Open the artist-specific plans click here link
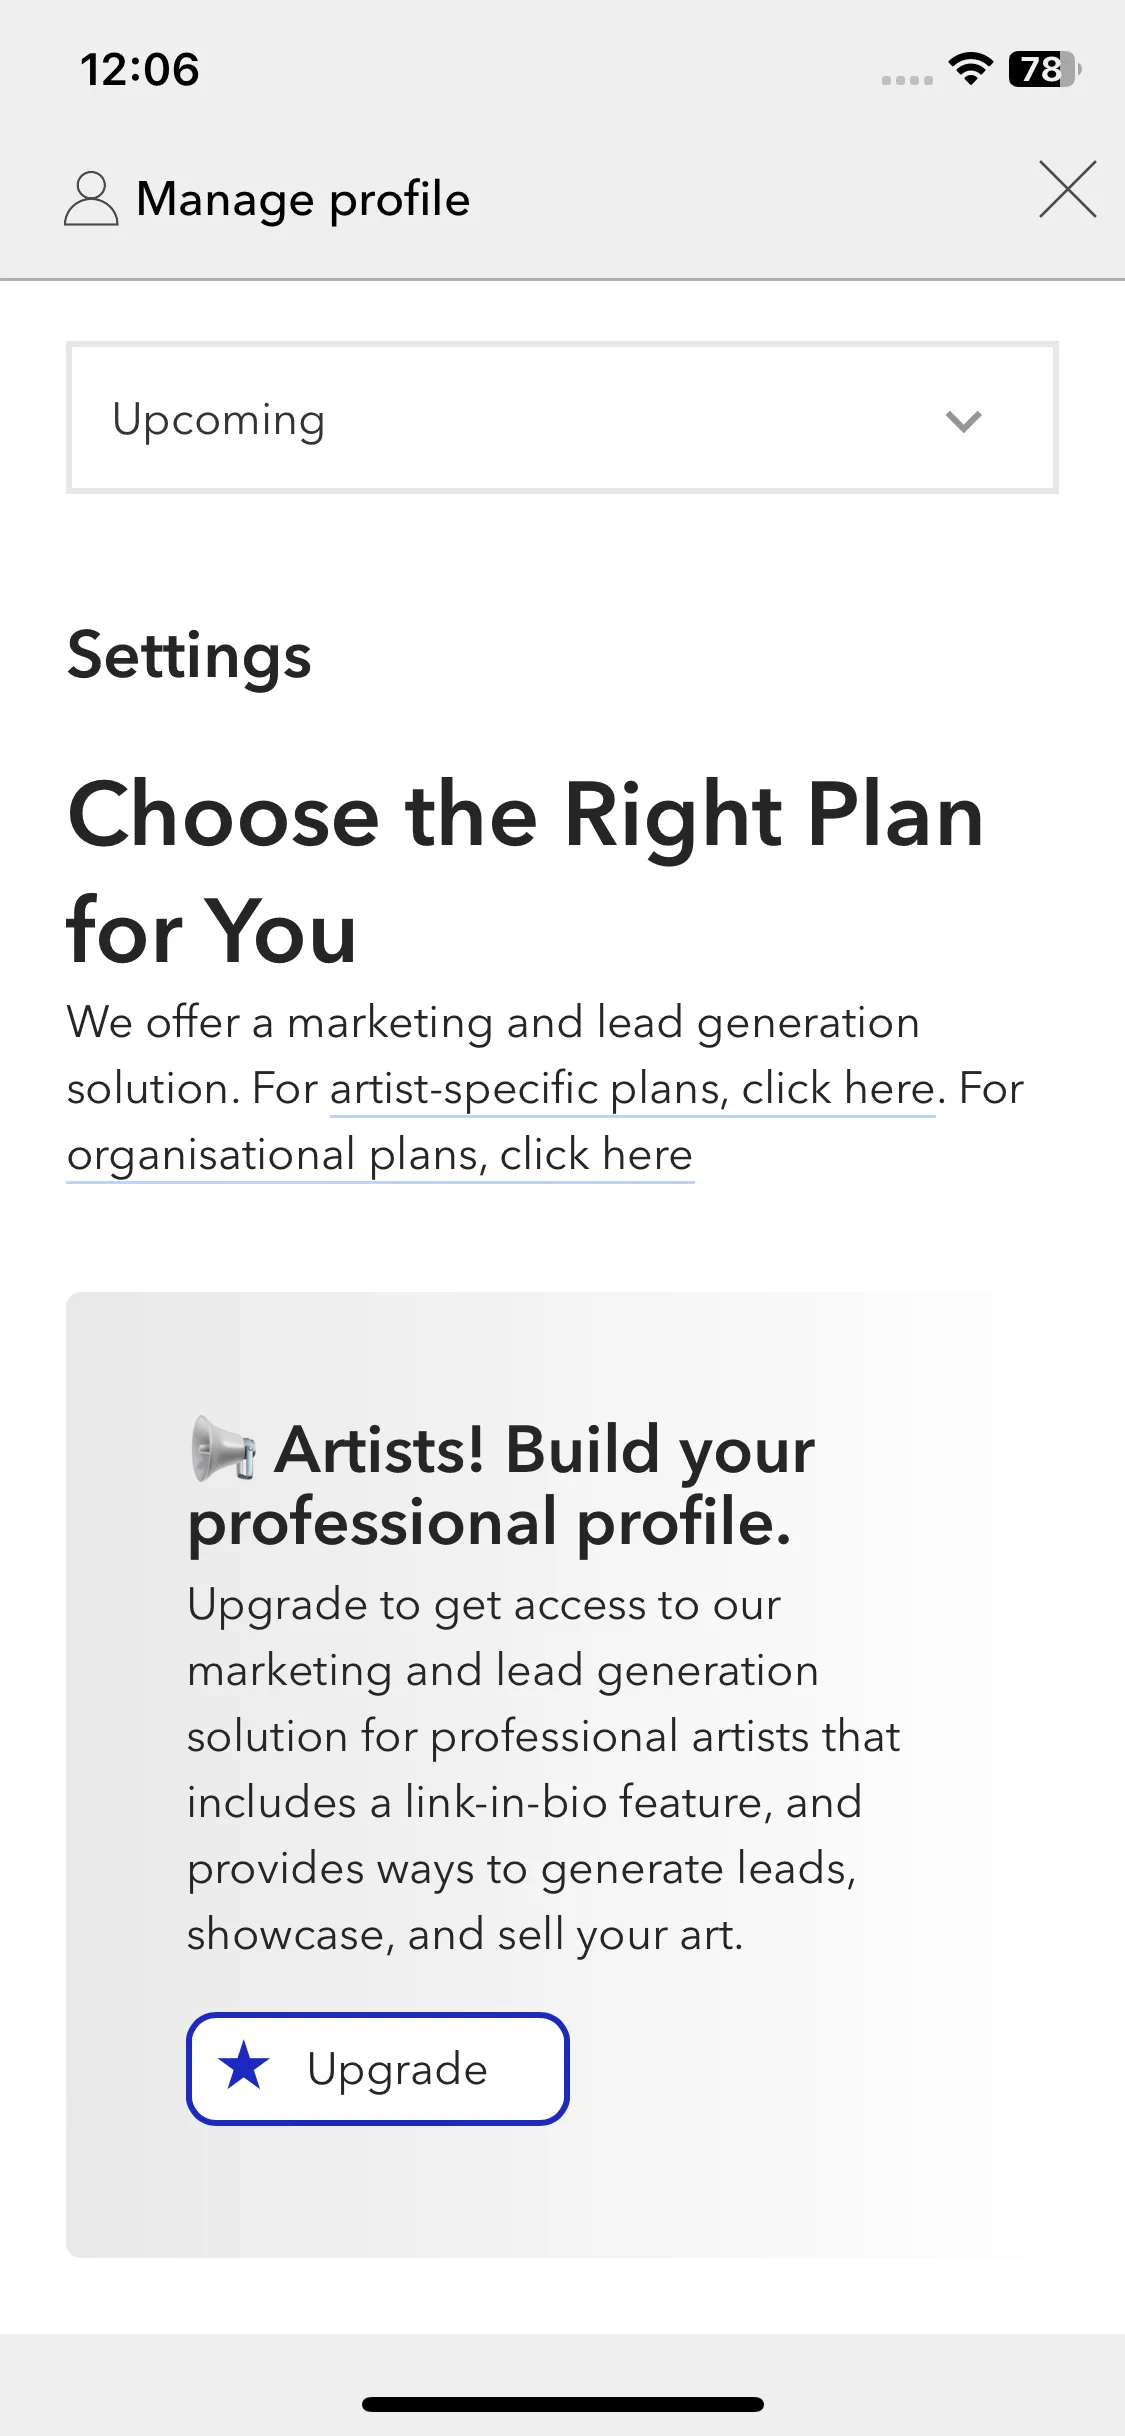Viewport: 1125px width, 2436px height. 633,1088
